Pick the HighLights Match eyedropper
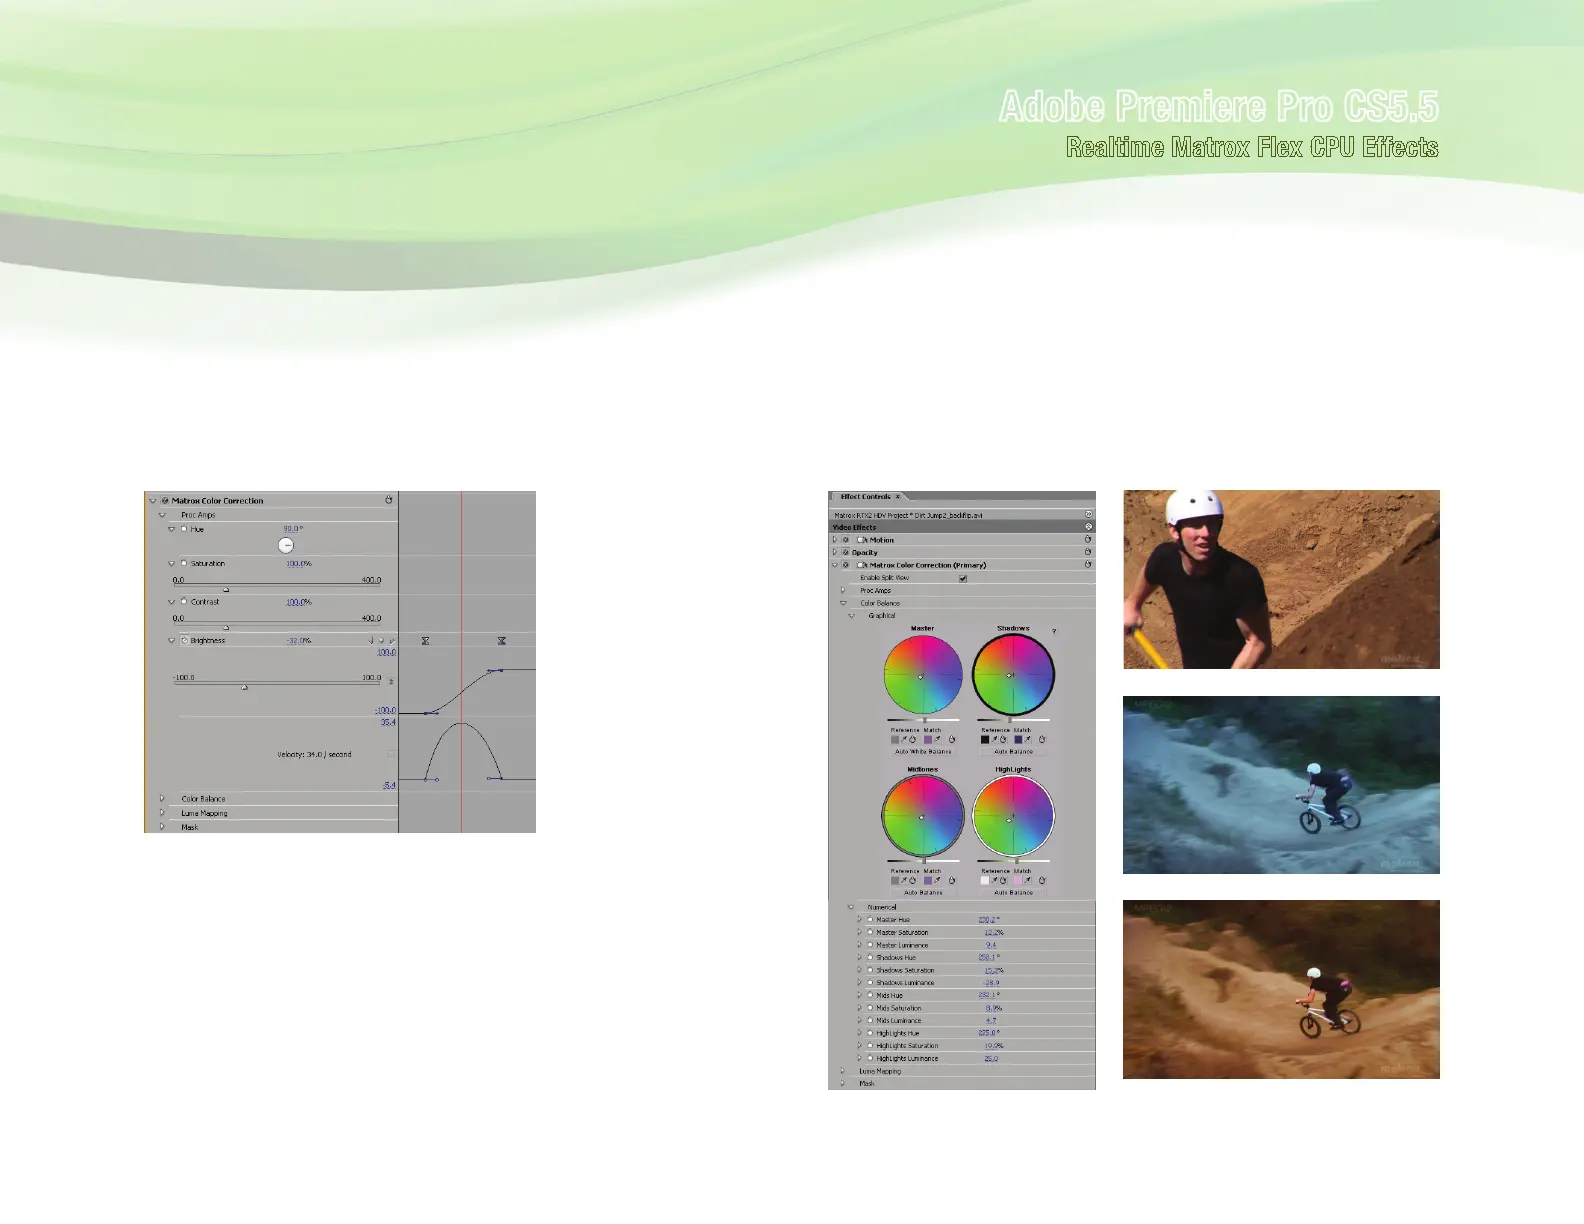This screenshot has width=1584, height=1224. pyautogui.click(x=1027, y=881)
